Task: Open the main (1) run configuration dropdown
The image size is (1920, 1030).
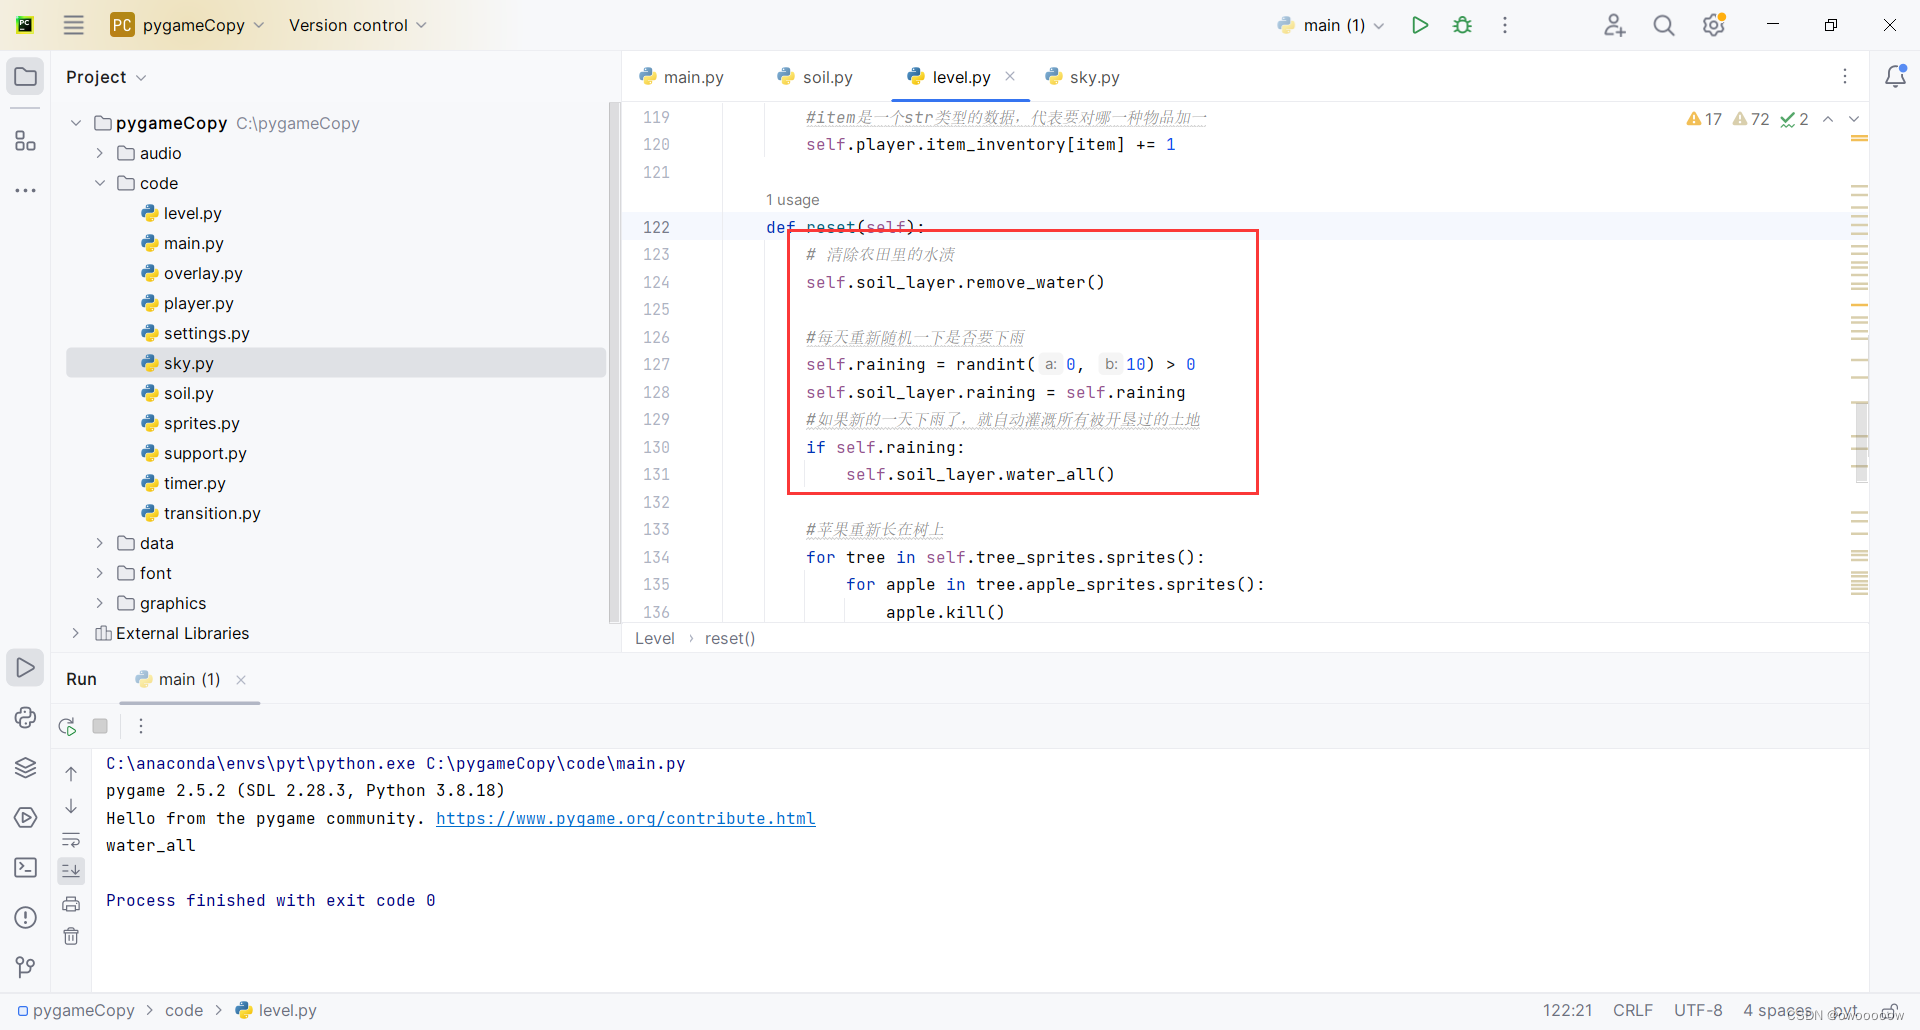Action: coord(1331,25)
